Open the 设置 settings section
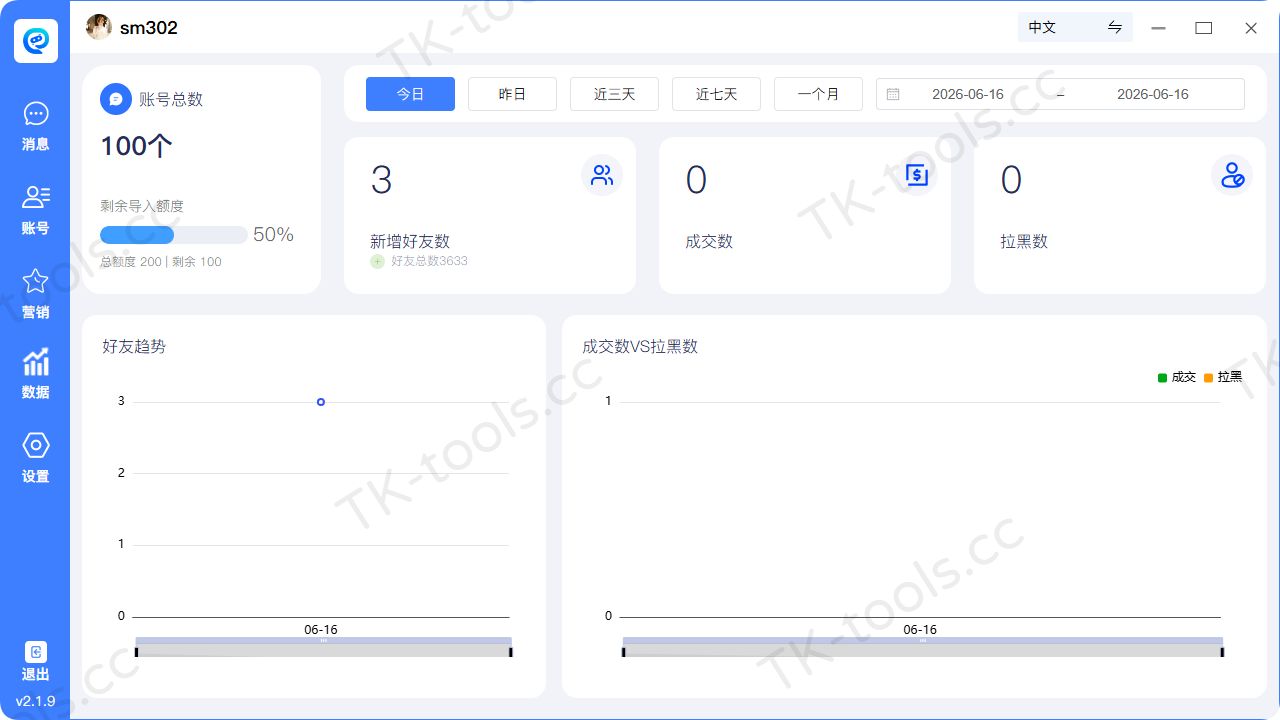Viewport: 1280px width, 720px height. point(35,458)
